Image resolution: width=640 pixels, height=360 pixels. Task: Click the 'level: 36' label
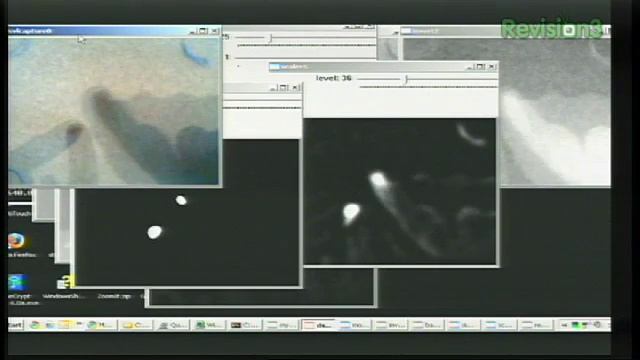[333, 78]
